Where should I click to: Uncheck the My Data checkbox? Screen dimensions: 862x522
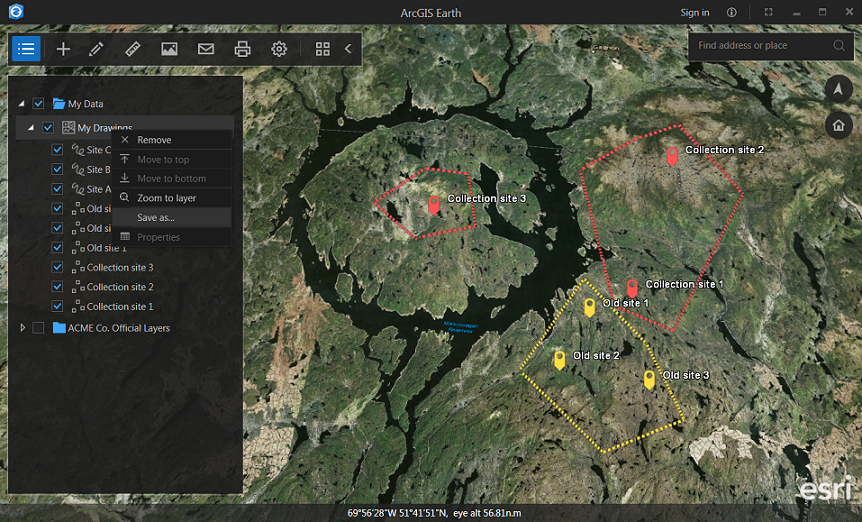(38, 103)
